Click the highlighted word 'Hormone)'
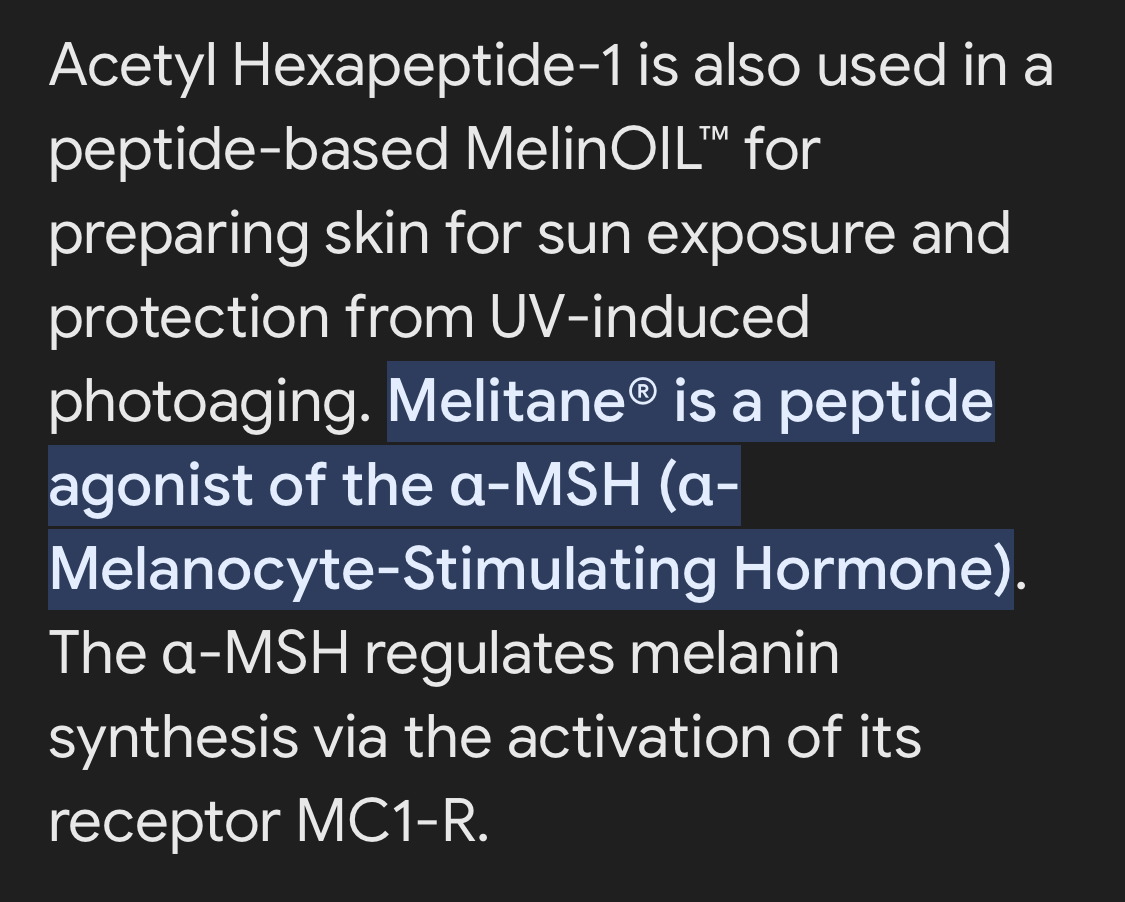 pyautogui.click(x=873, y=570)
